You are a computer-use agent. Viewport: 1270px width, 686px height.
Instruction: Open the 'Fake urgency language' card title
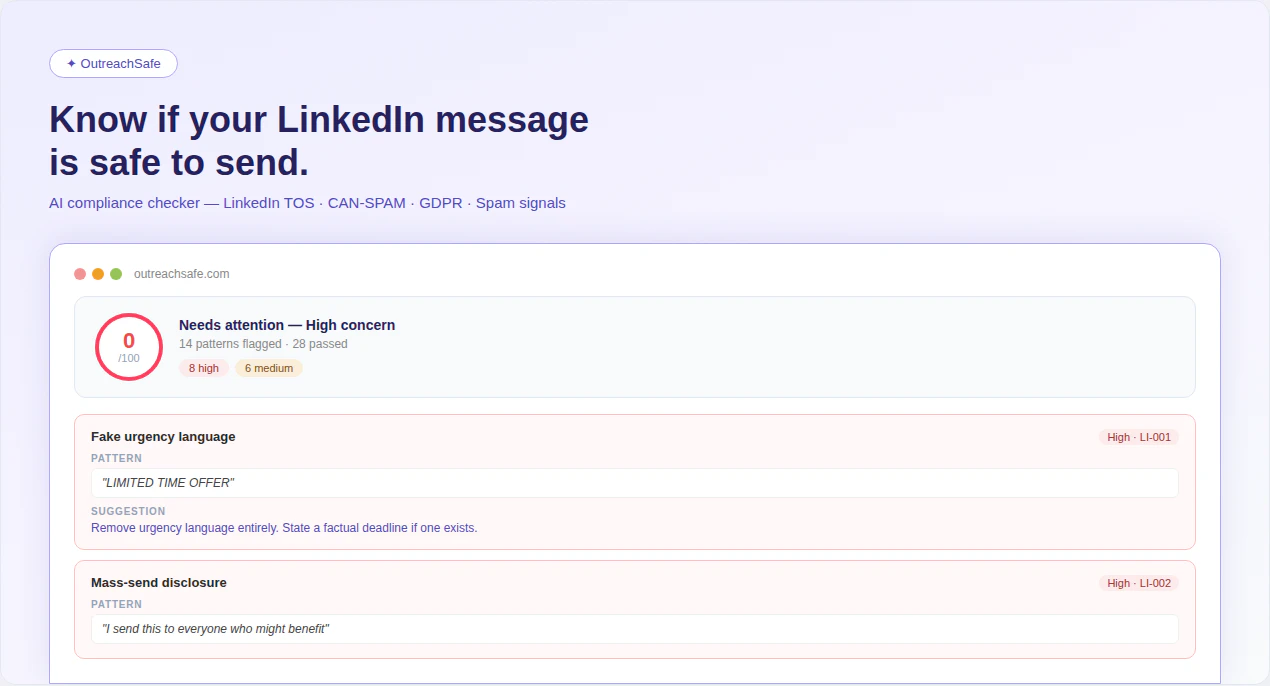[163, 437]
